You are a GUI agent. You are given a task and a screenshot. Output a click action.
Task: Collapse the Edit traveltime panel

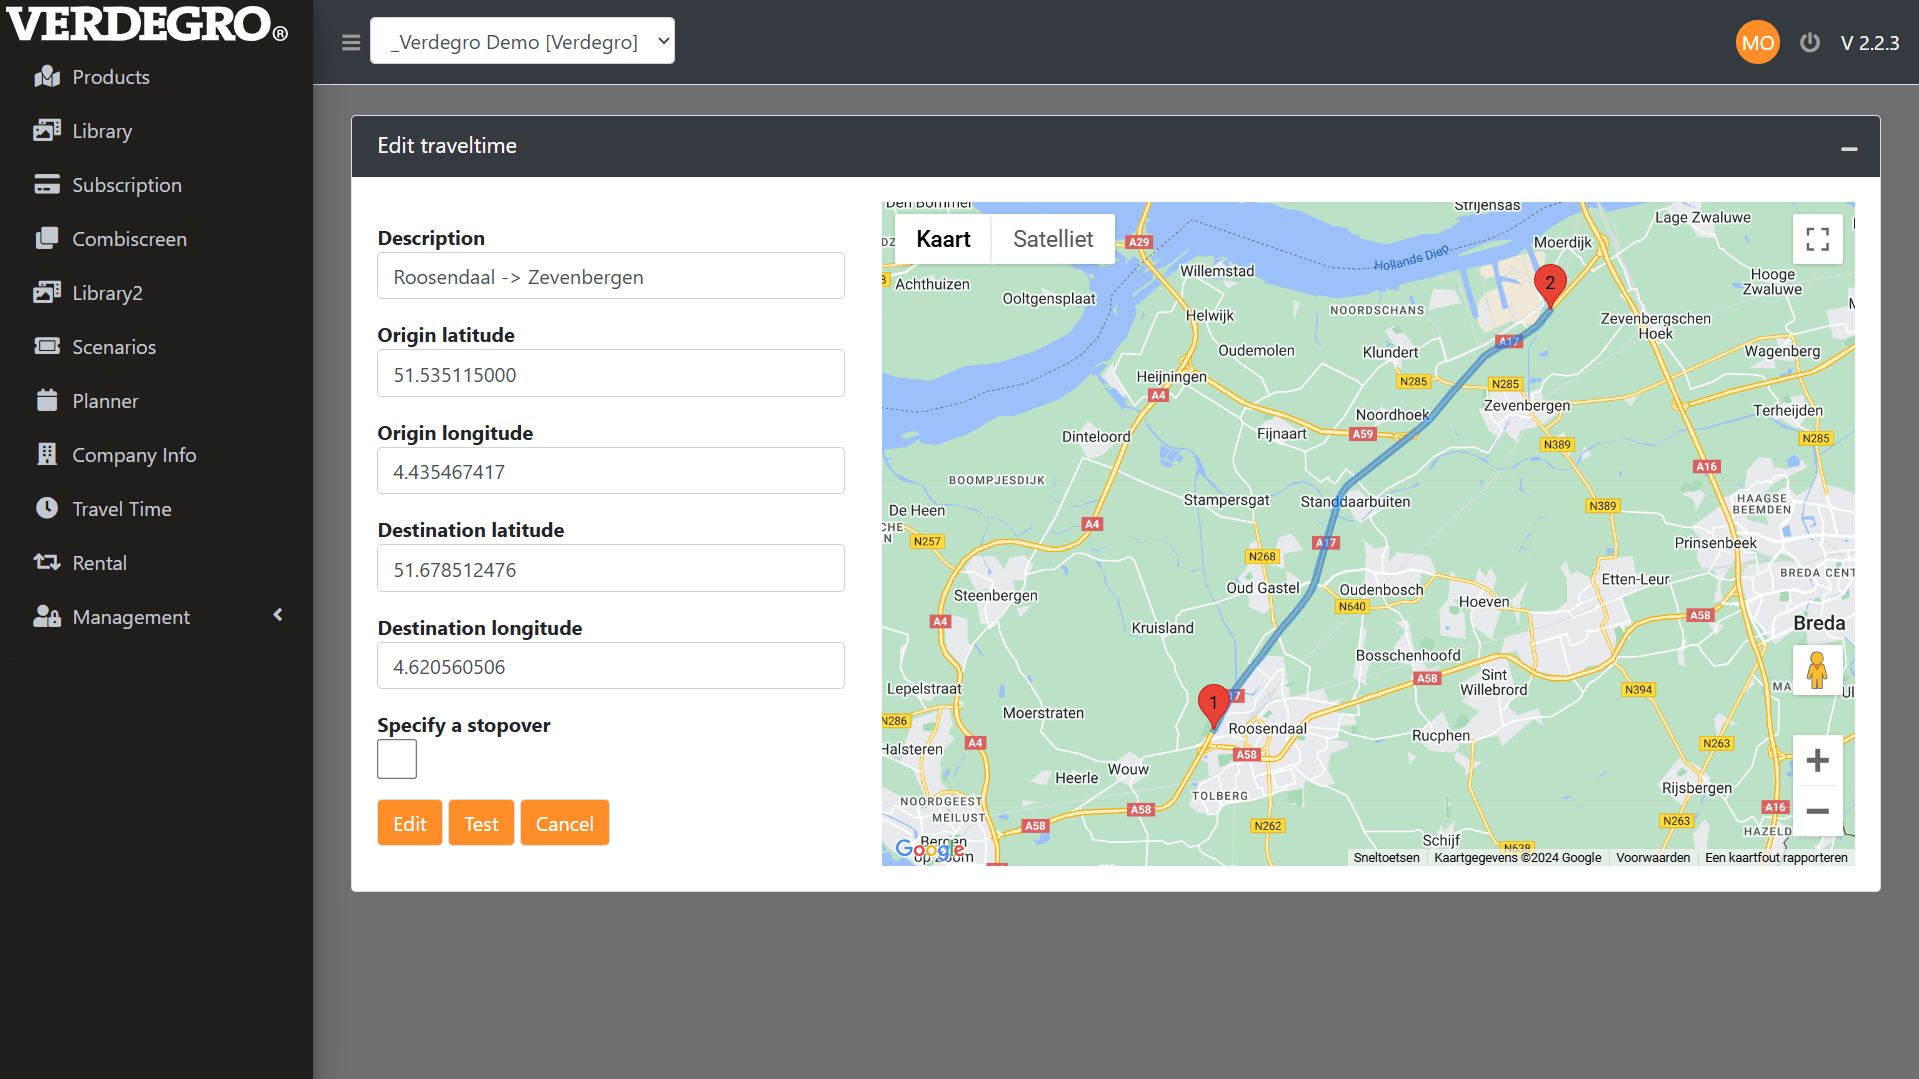(x=1849, y=148)
